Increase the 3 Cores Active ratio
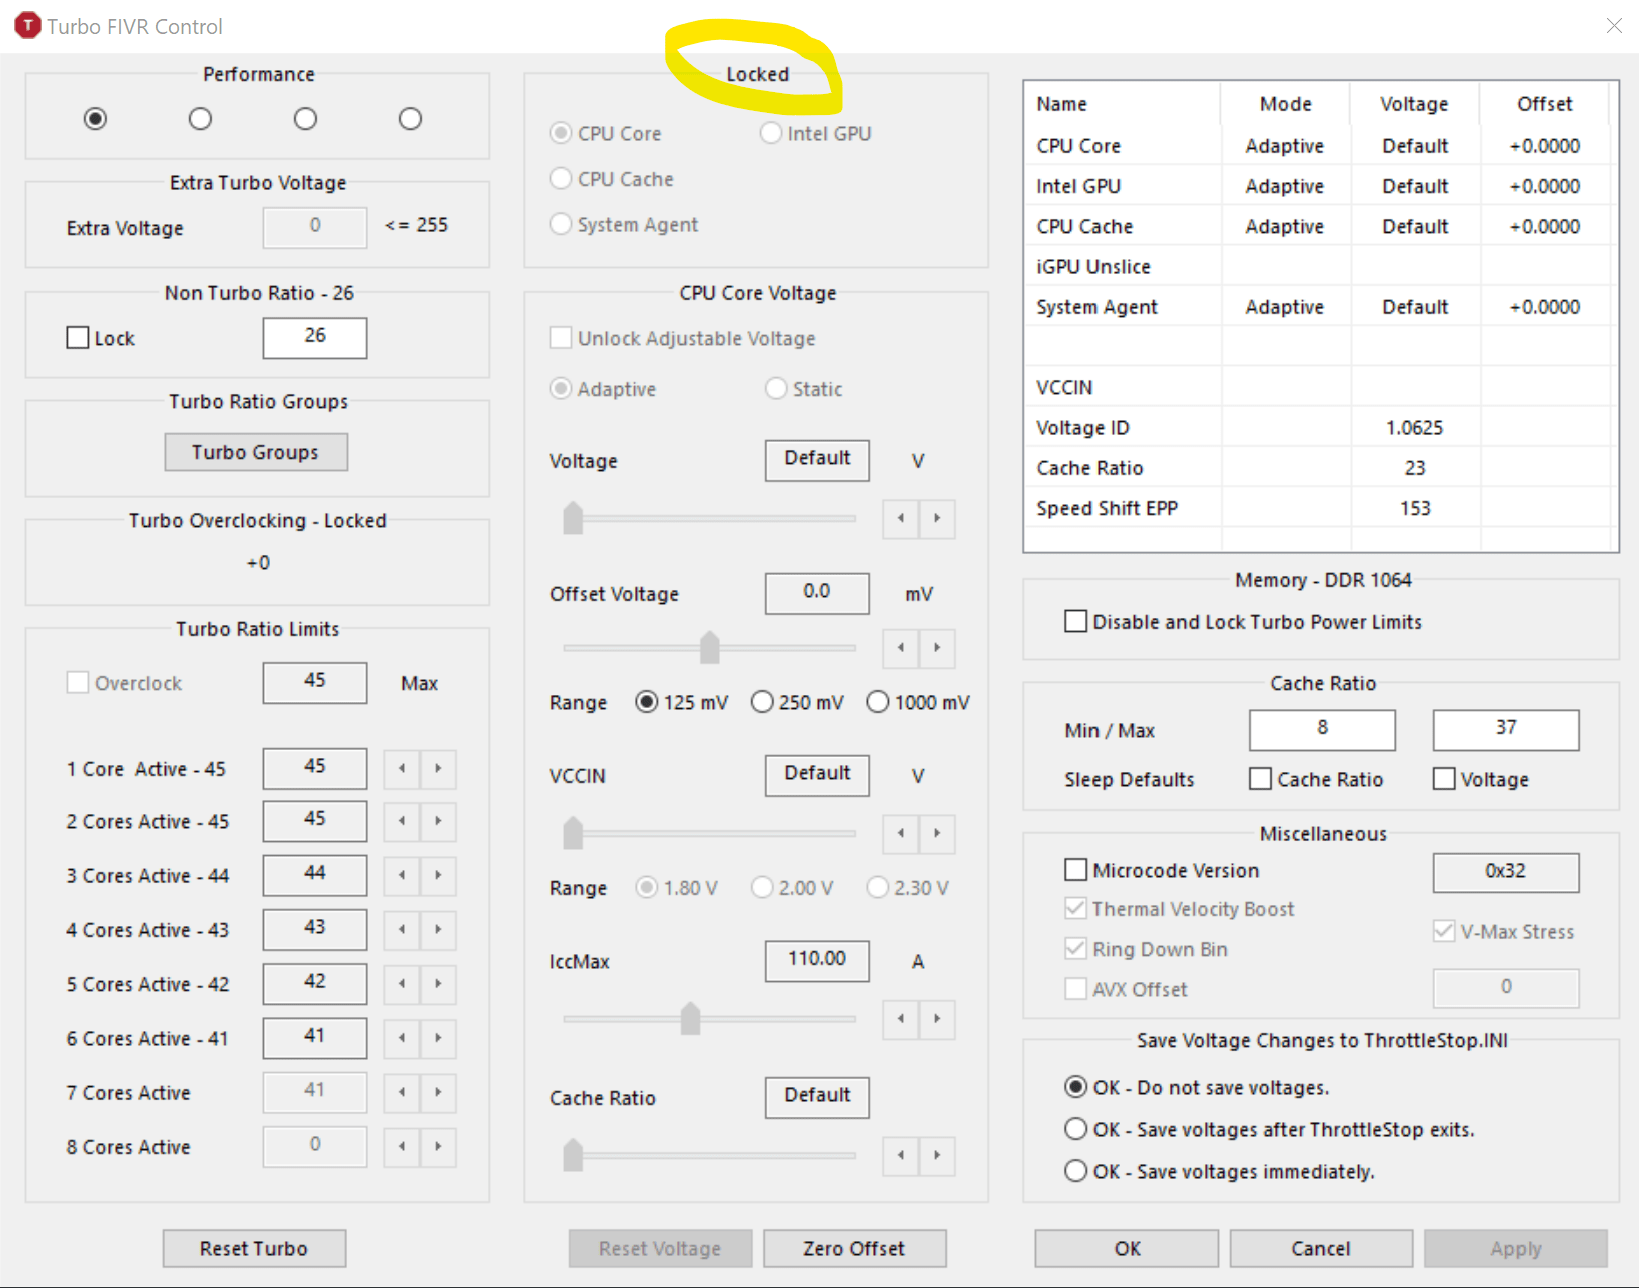 438,875
